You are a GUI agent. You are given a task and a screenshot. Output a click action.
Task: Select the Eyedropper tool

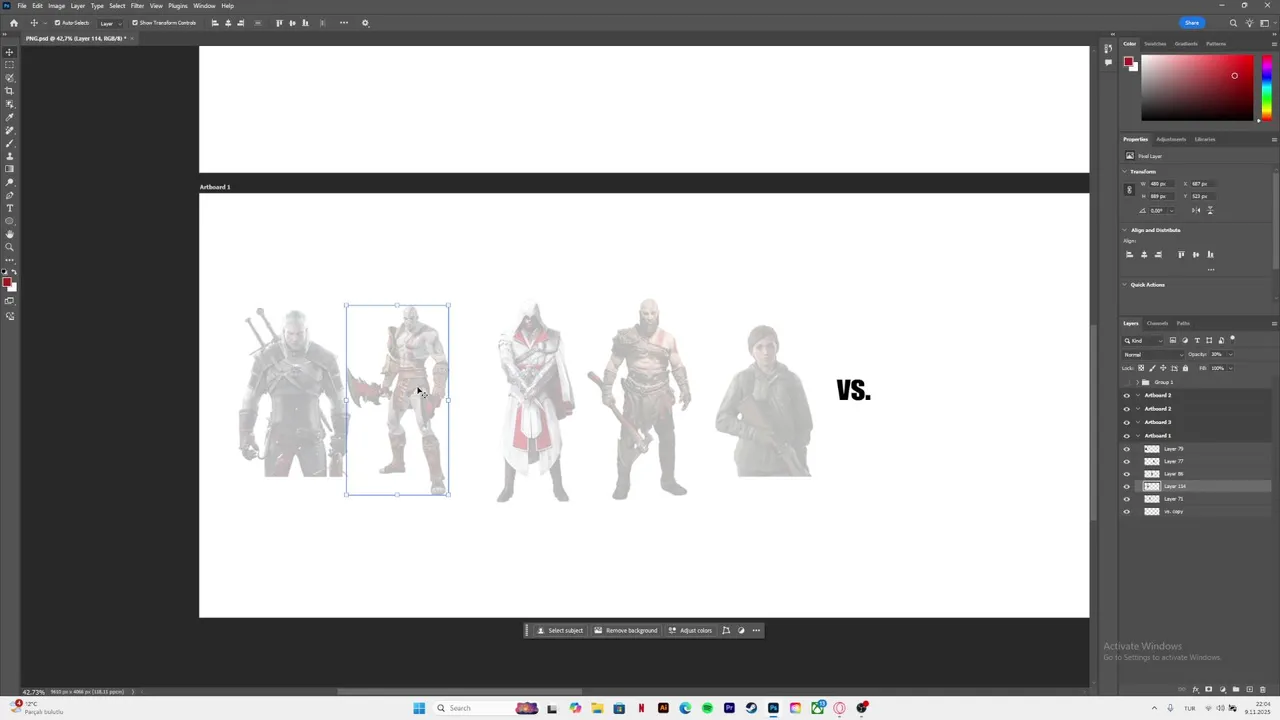(x=10, y=117)
